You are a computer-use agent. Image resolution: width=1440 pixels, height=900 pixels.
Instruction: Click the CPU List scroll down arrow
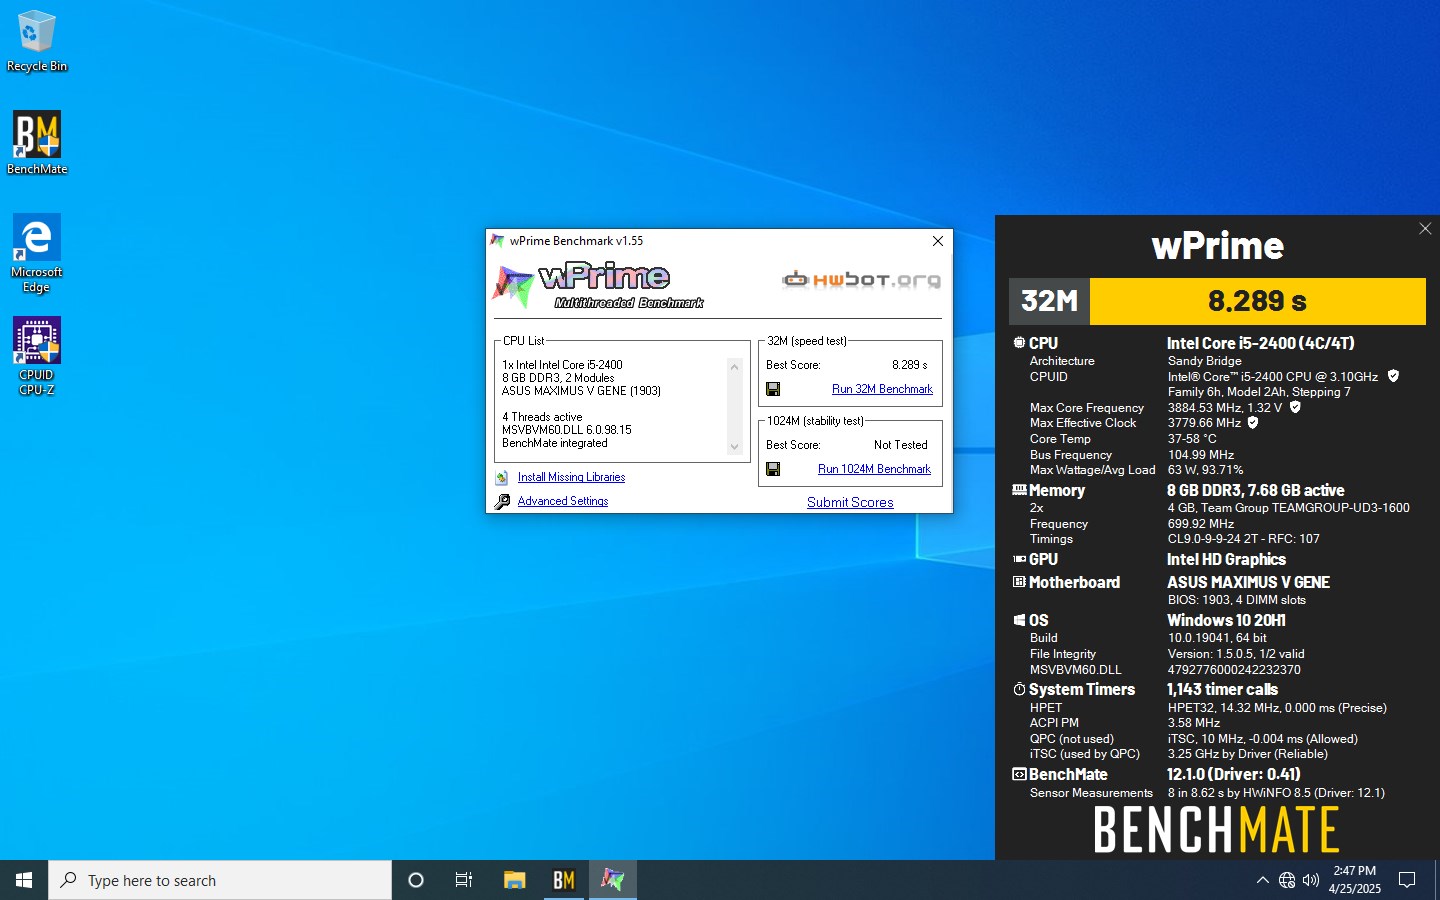pyautogui.click(x=735, y=447)
